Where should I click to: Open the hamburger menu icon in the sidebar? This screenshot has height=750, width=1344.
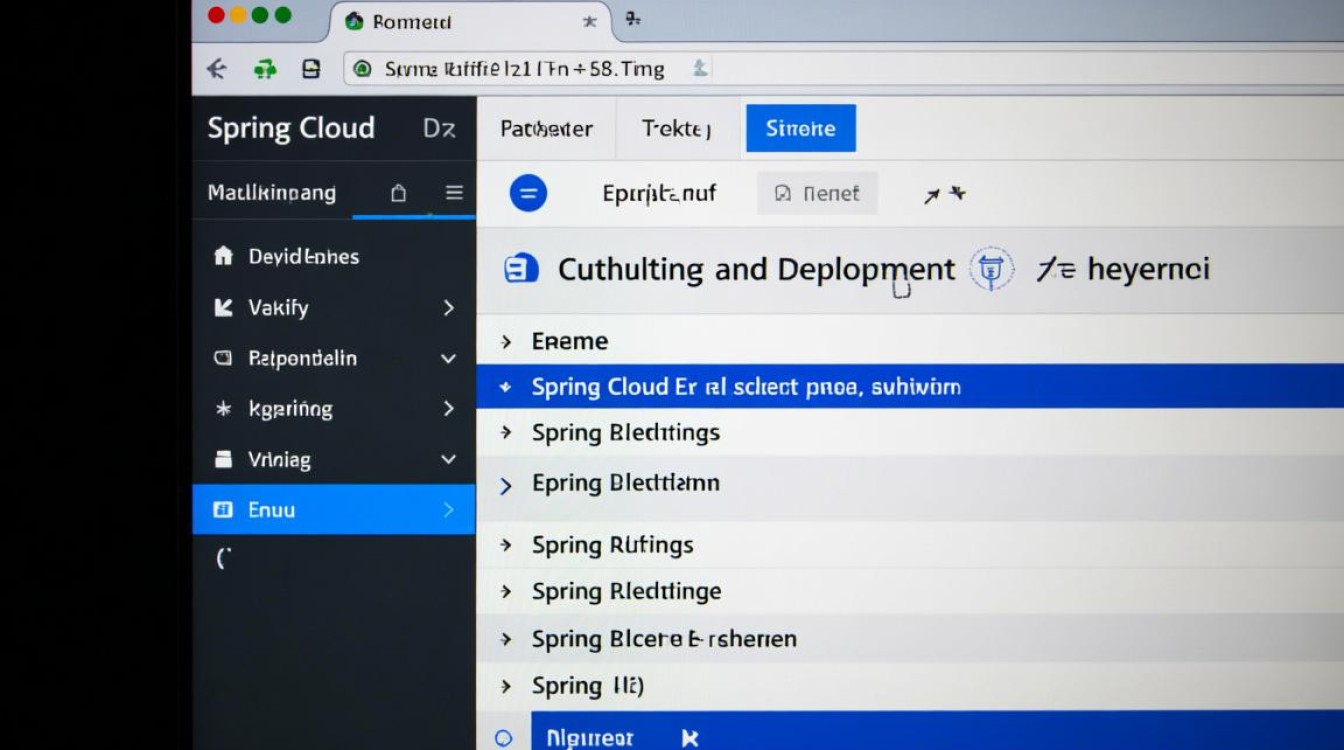point(454,193)
